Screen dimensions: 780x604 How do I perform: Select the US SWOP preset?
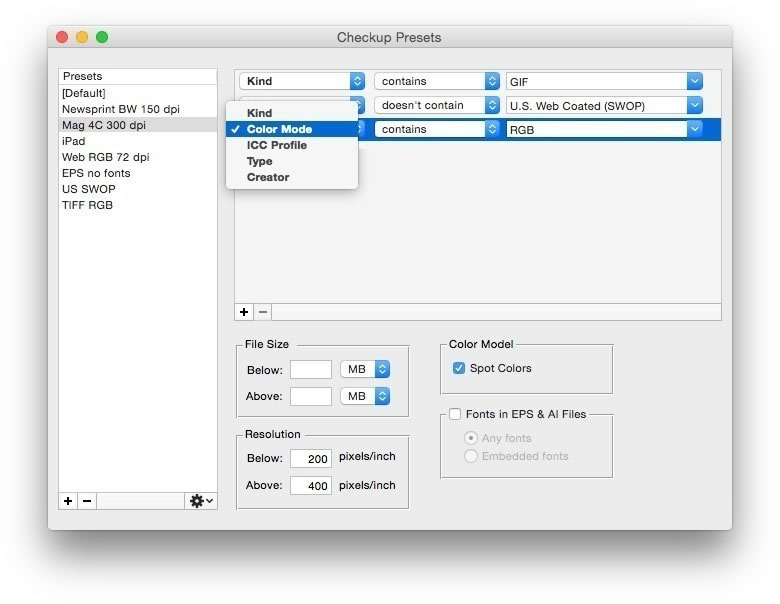(x=138, y=189)
